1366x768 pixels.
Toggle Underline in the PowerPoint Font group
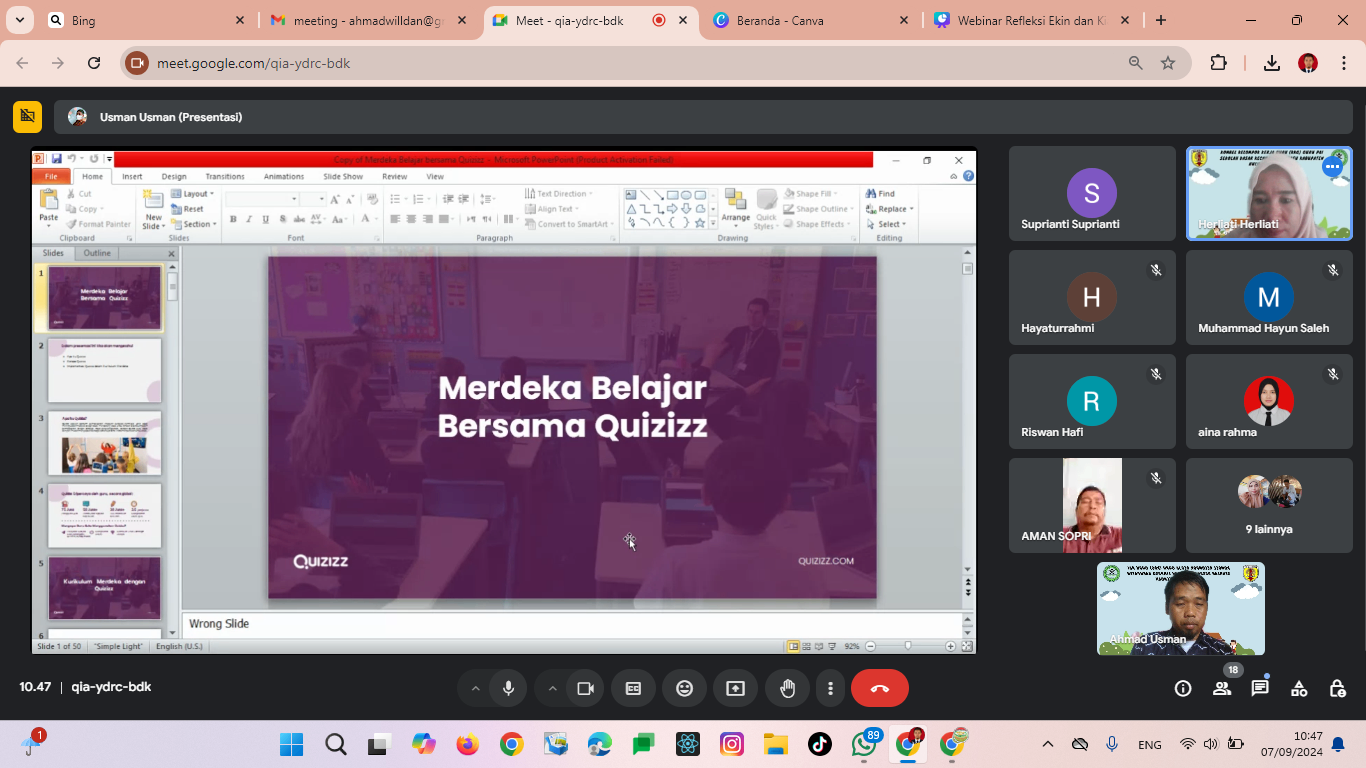(x=265, y=219)
